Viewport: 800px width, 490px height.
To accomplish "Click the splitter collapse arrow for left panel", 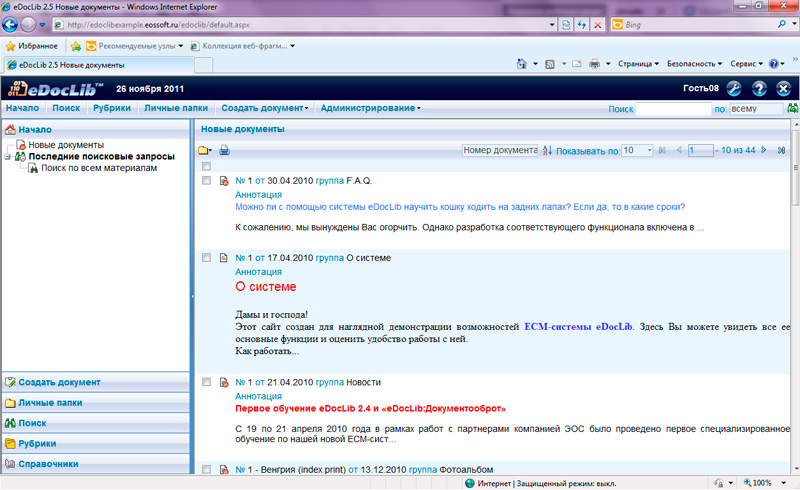I will 192,296.
